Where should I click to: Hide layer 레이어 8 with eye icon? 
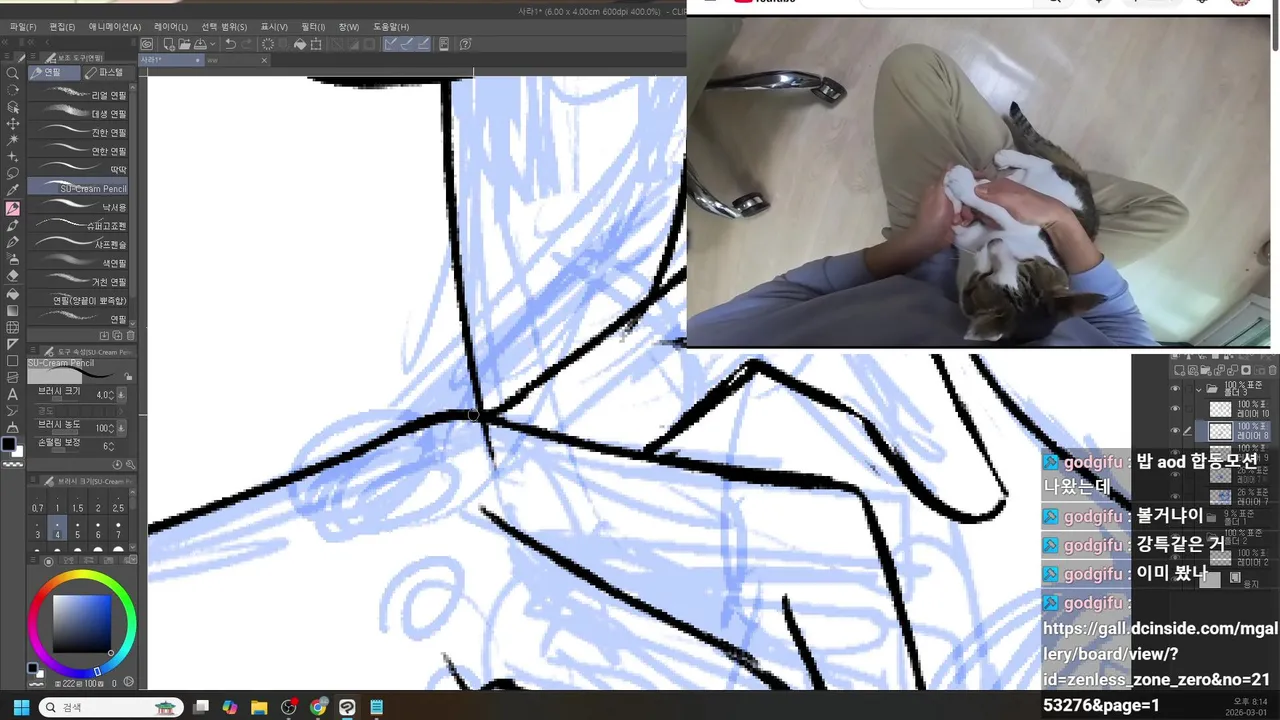[1175, 431]
